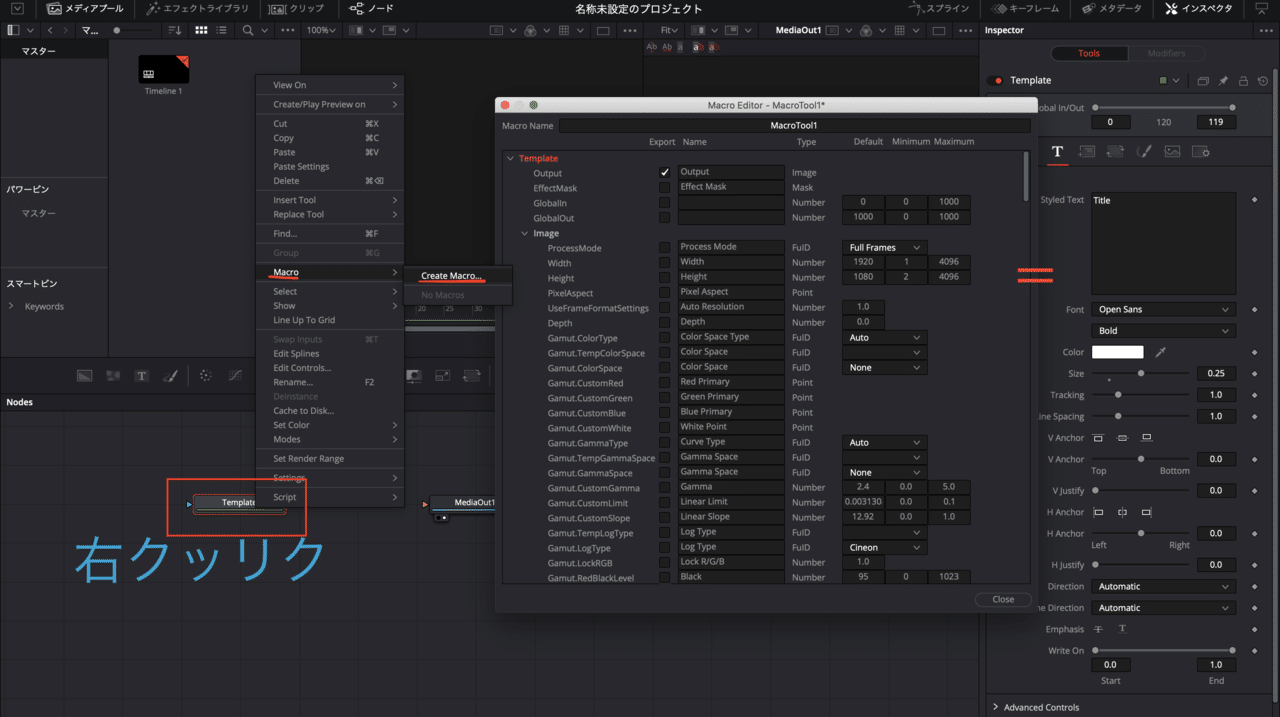Enable export checkbox for ProcessMode
Viewport: 1280px width, 717px height.
pos(665,248)
